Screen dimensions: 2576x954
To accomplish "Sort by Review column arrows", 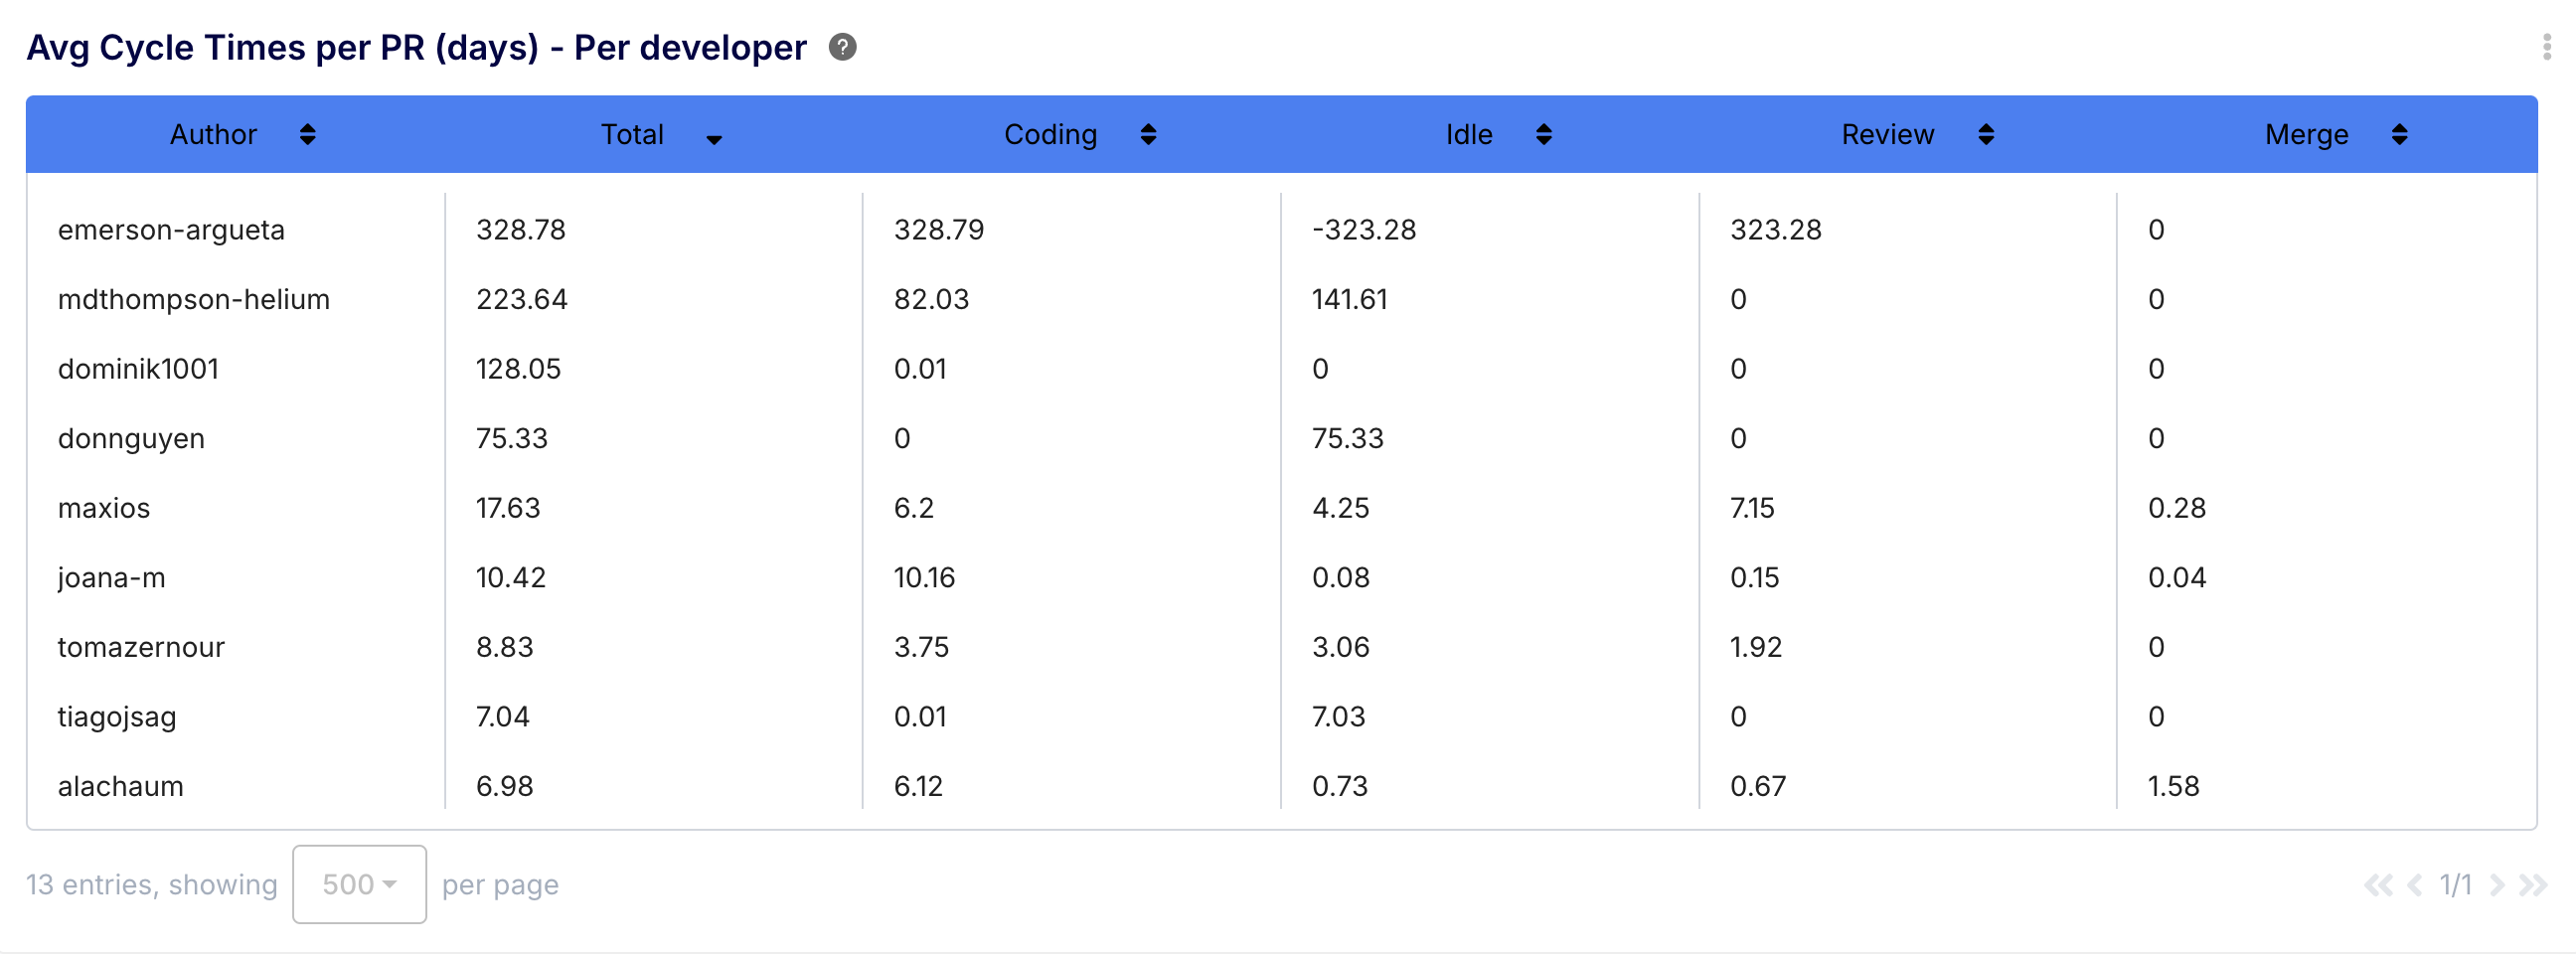I will 1985,134.
